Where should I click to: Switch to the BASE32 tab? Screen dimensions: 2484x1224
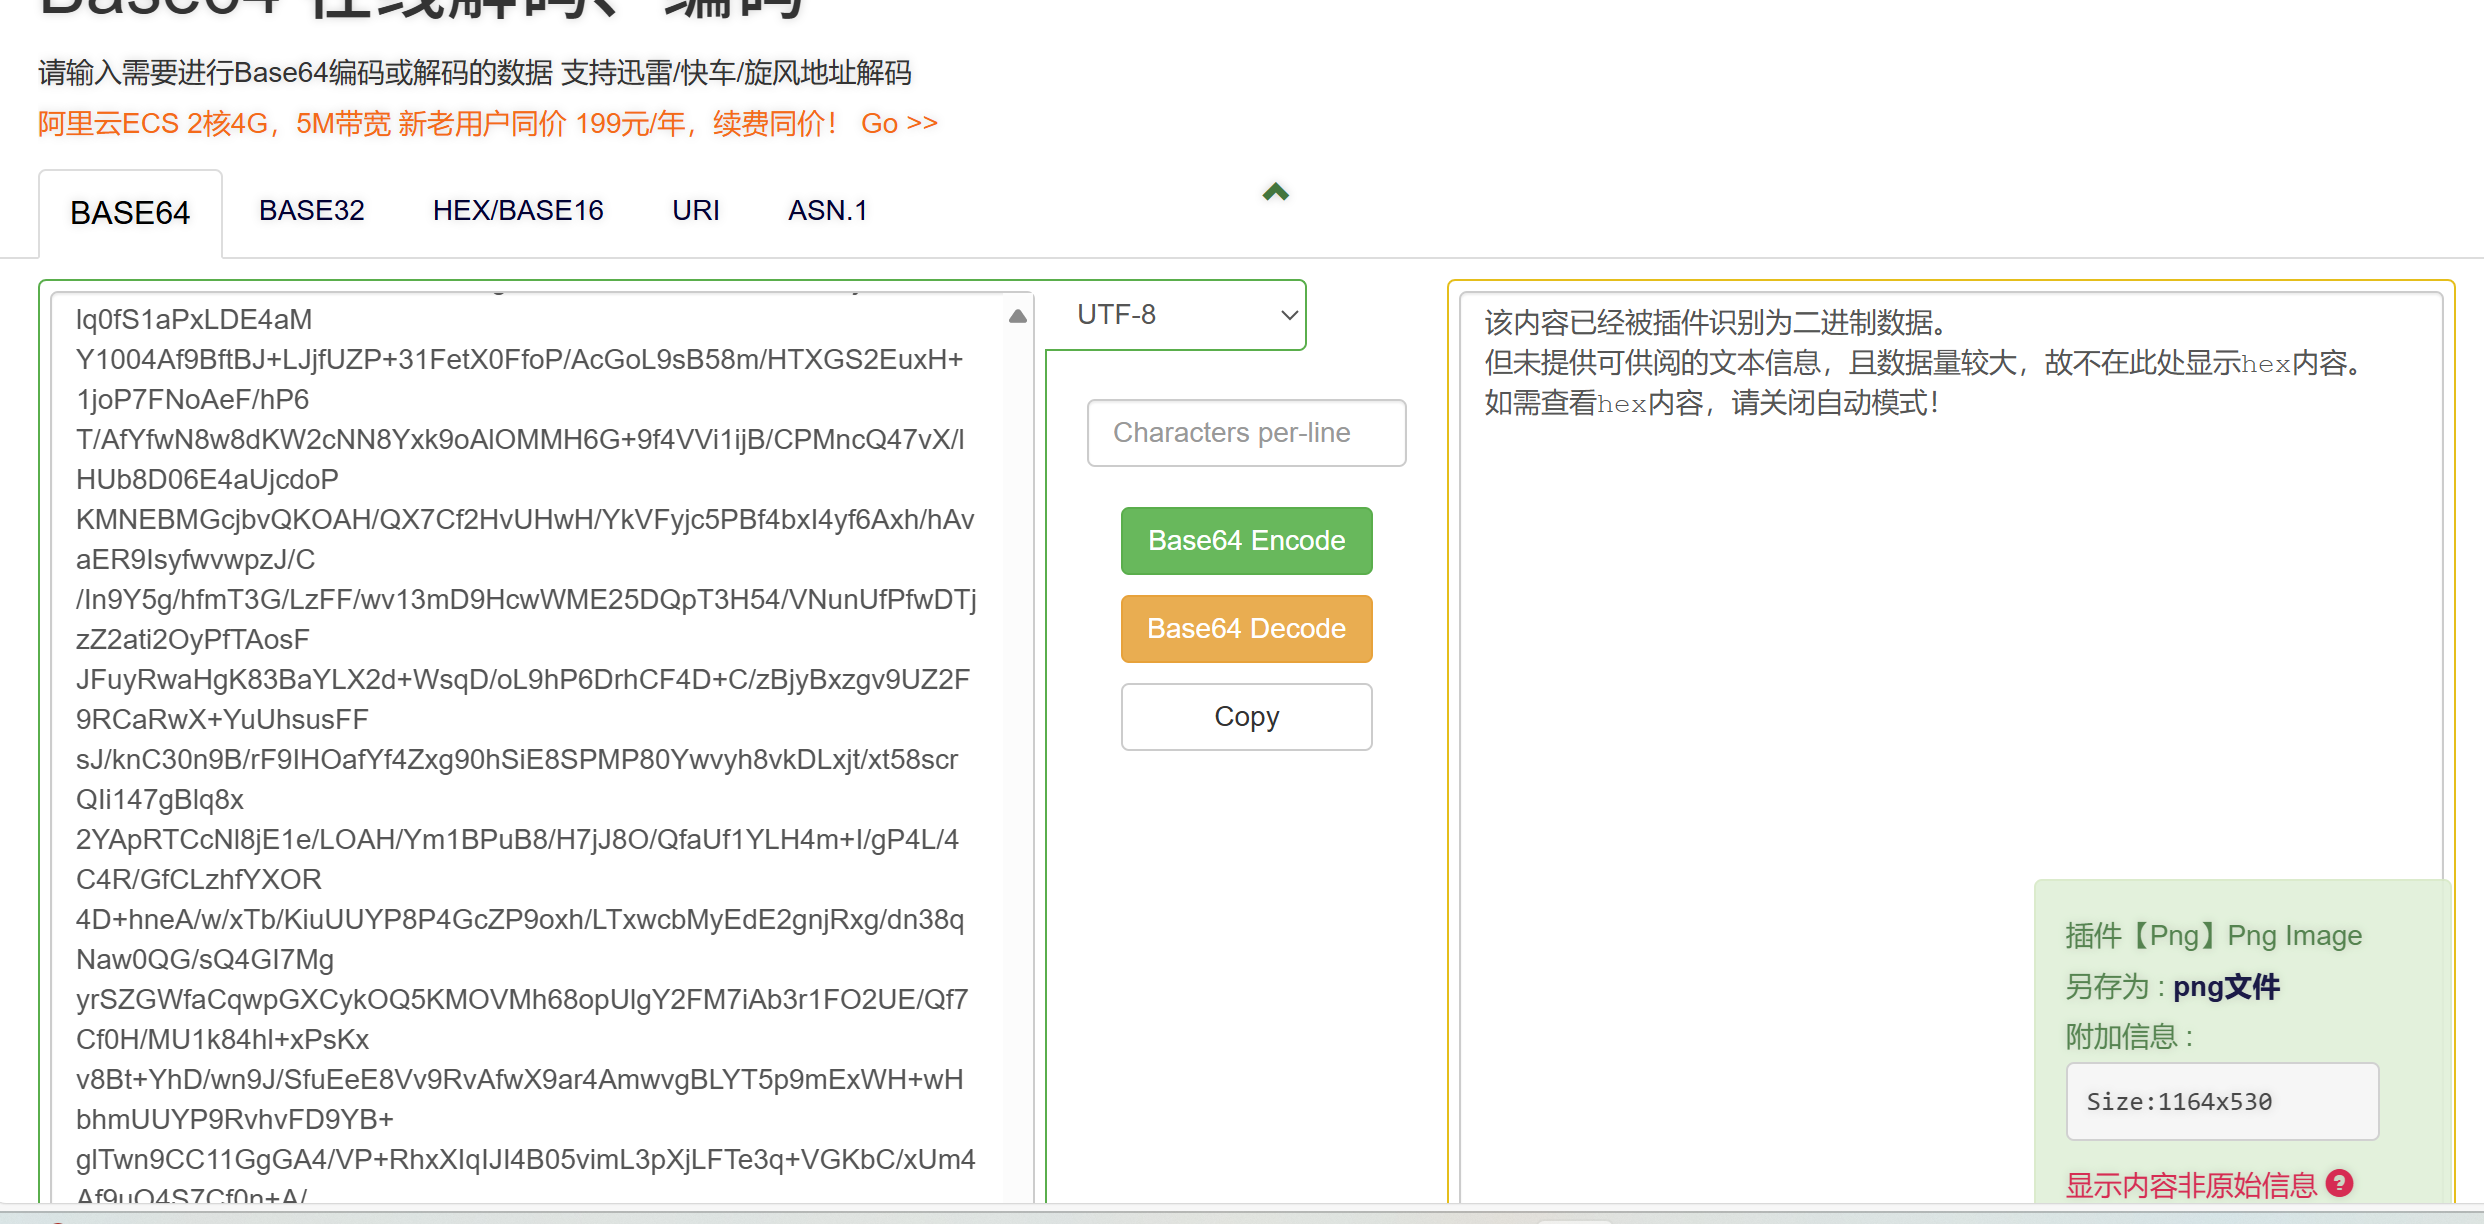click(x=311, y=211)
